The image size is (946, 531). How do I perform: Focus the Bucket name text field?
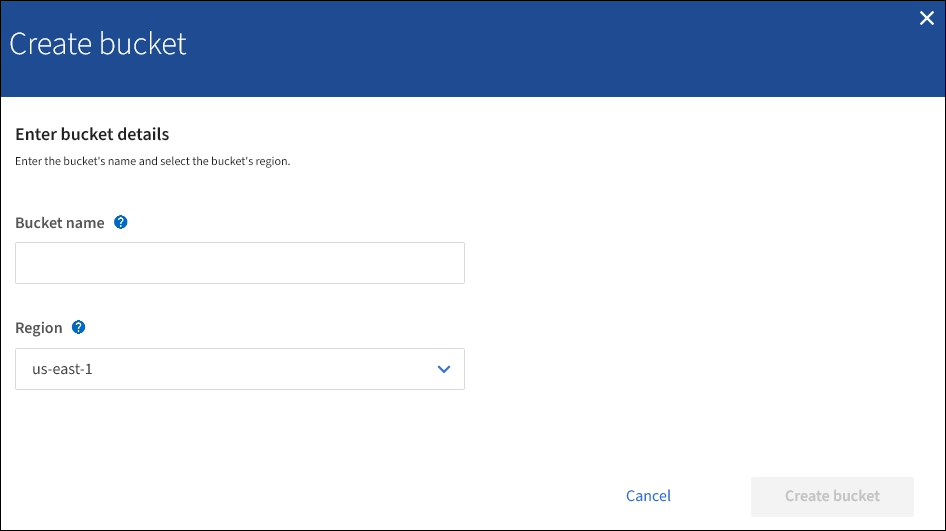[240, 263]
